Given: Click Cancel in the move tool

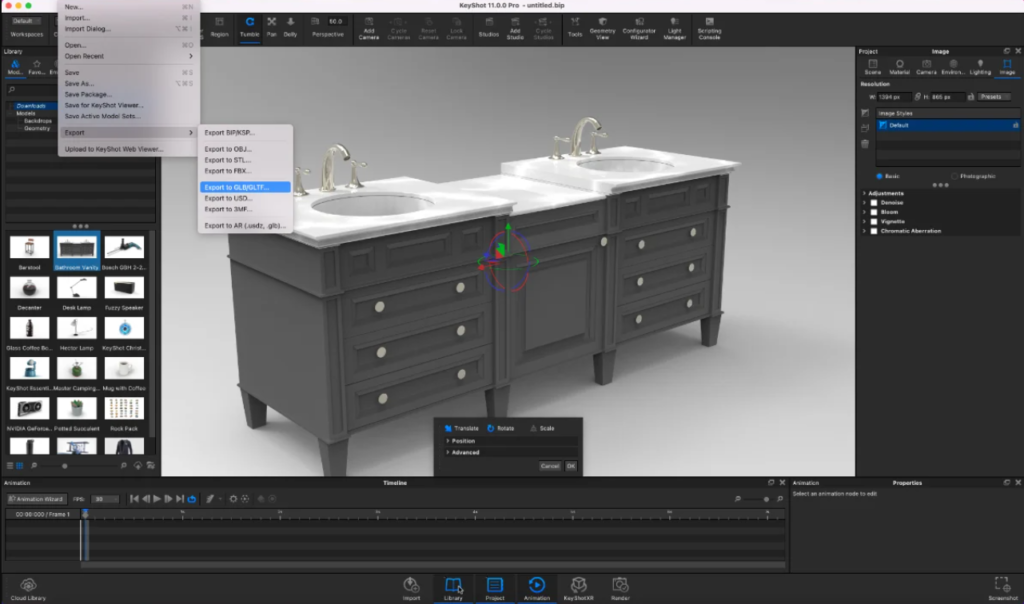Looking at the screenshot, I should [550, 466].
